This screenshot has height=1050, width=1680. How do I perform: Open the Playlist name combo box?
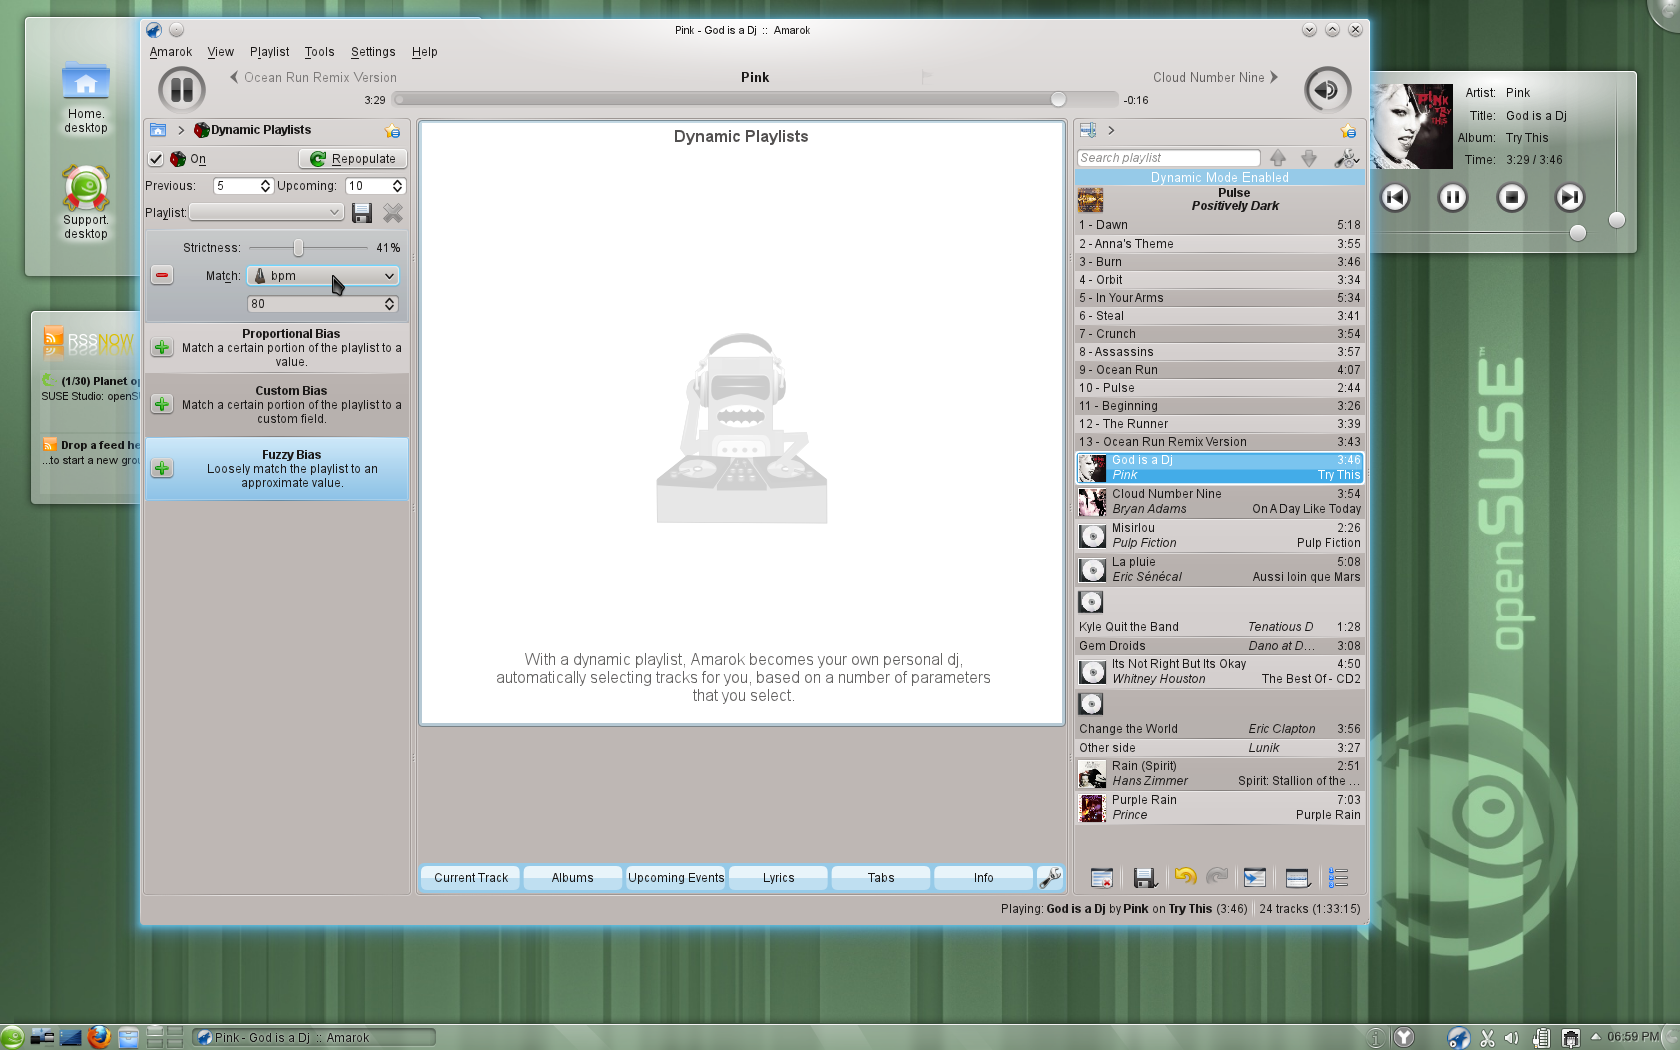266,212
